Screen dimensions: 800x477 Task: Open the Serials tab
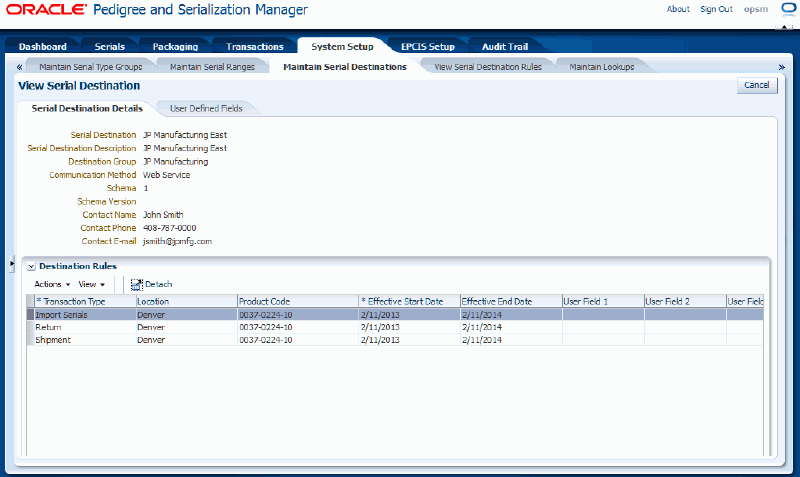pyautogui.click(x=110, y=46)
